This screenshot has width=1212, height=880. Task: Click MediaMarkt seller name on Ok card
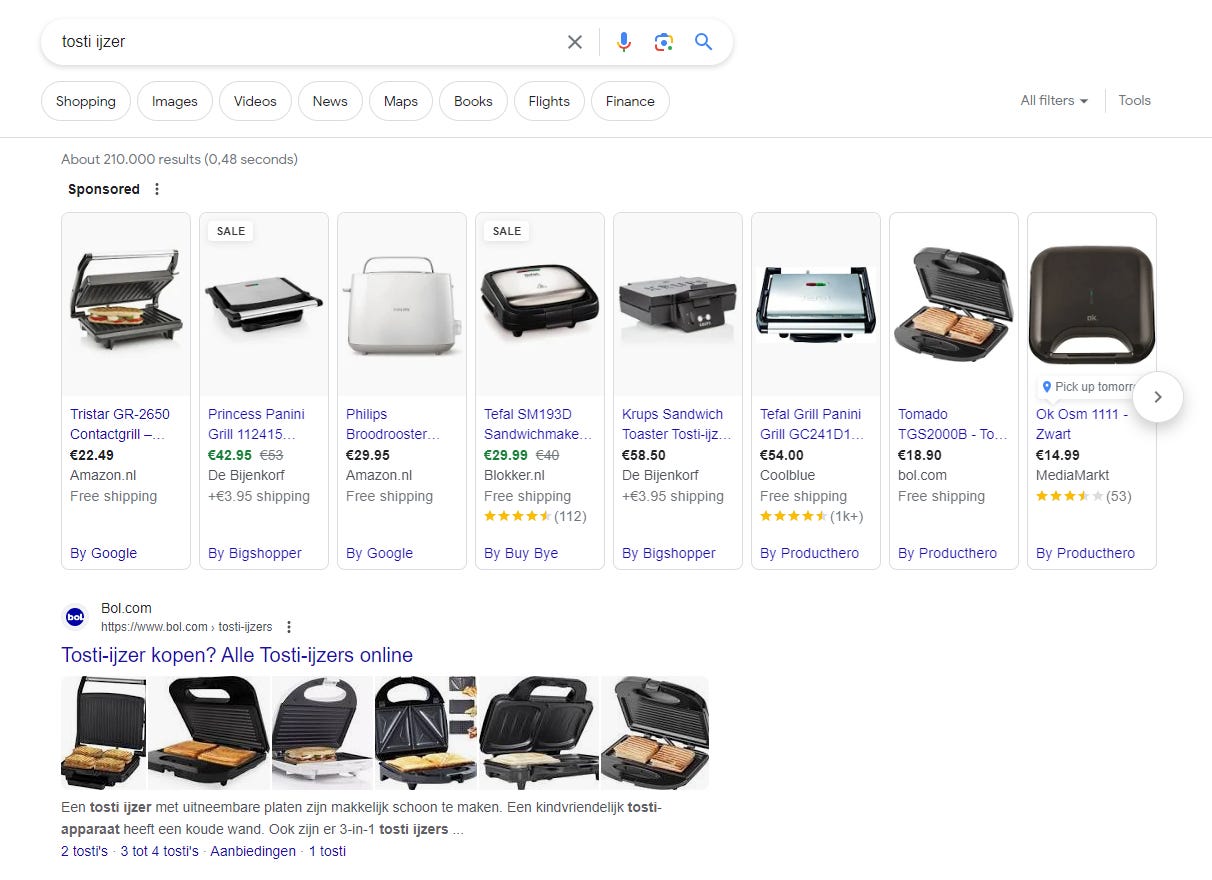[1073, 476]
